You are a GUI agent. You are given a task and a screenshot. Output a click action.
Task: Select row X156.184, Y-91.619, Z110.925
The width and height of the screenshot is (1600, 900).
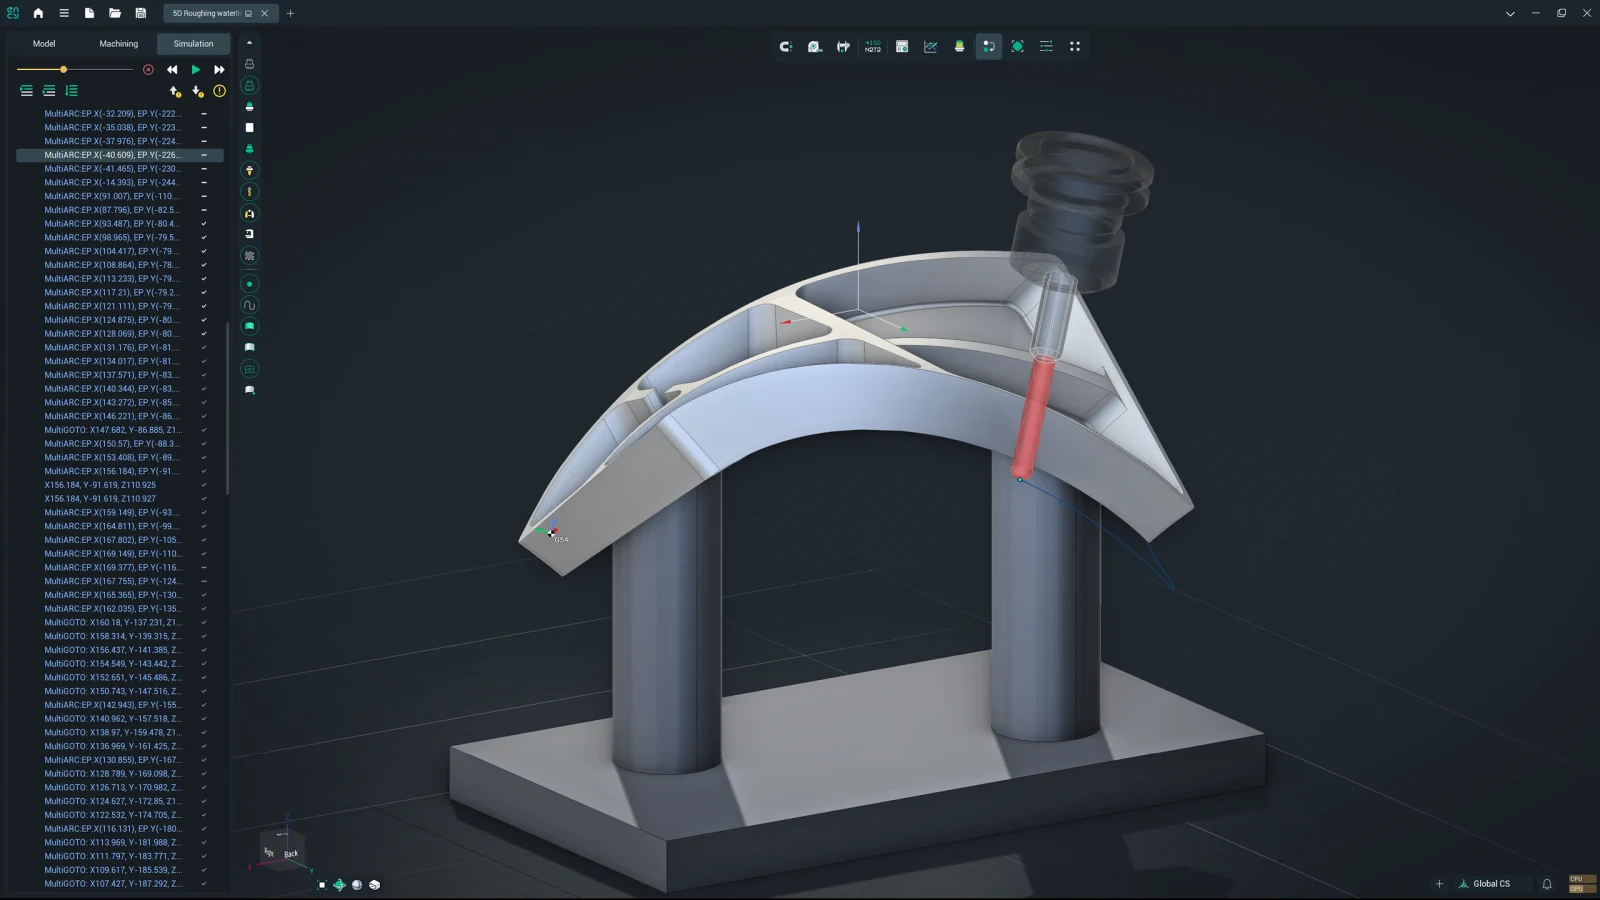(x=120, y=485)
